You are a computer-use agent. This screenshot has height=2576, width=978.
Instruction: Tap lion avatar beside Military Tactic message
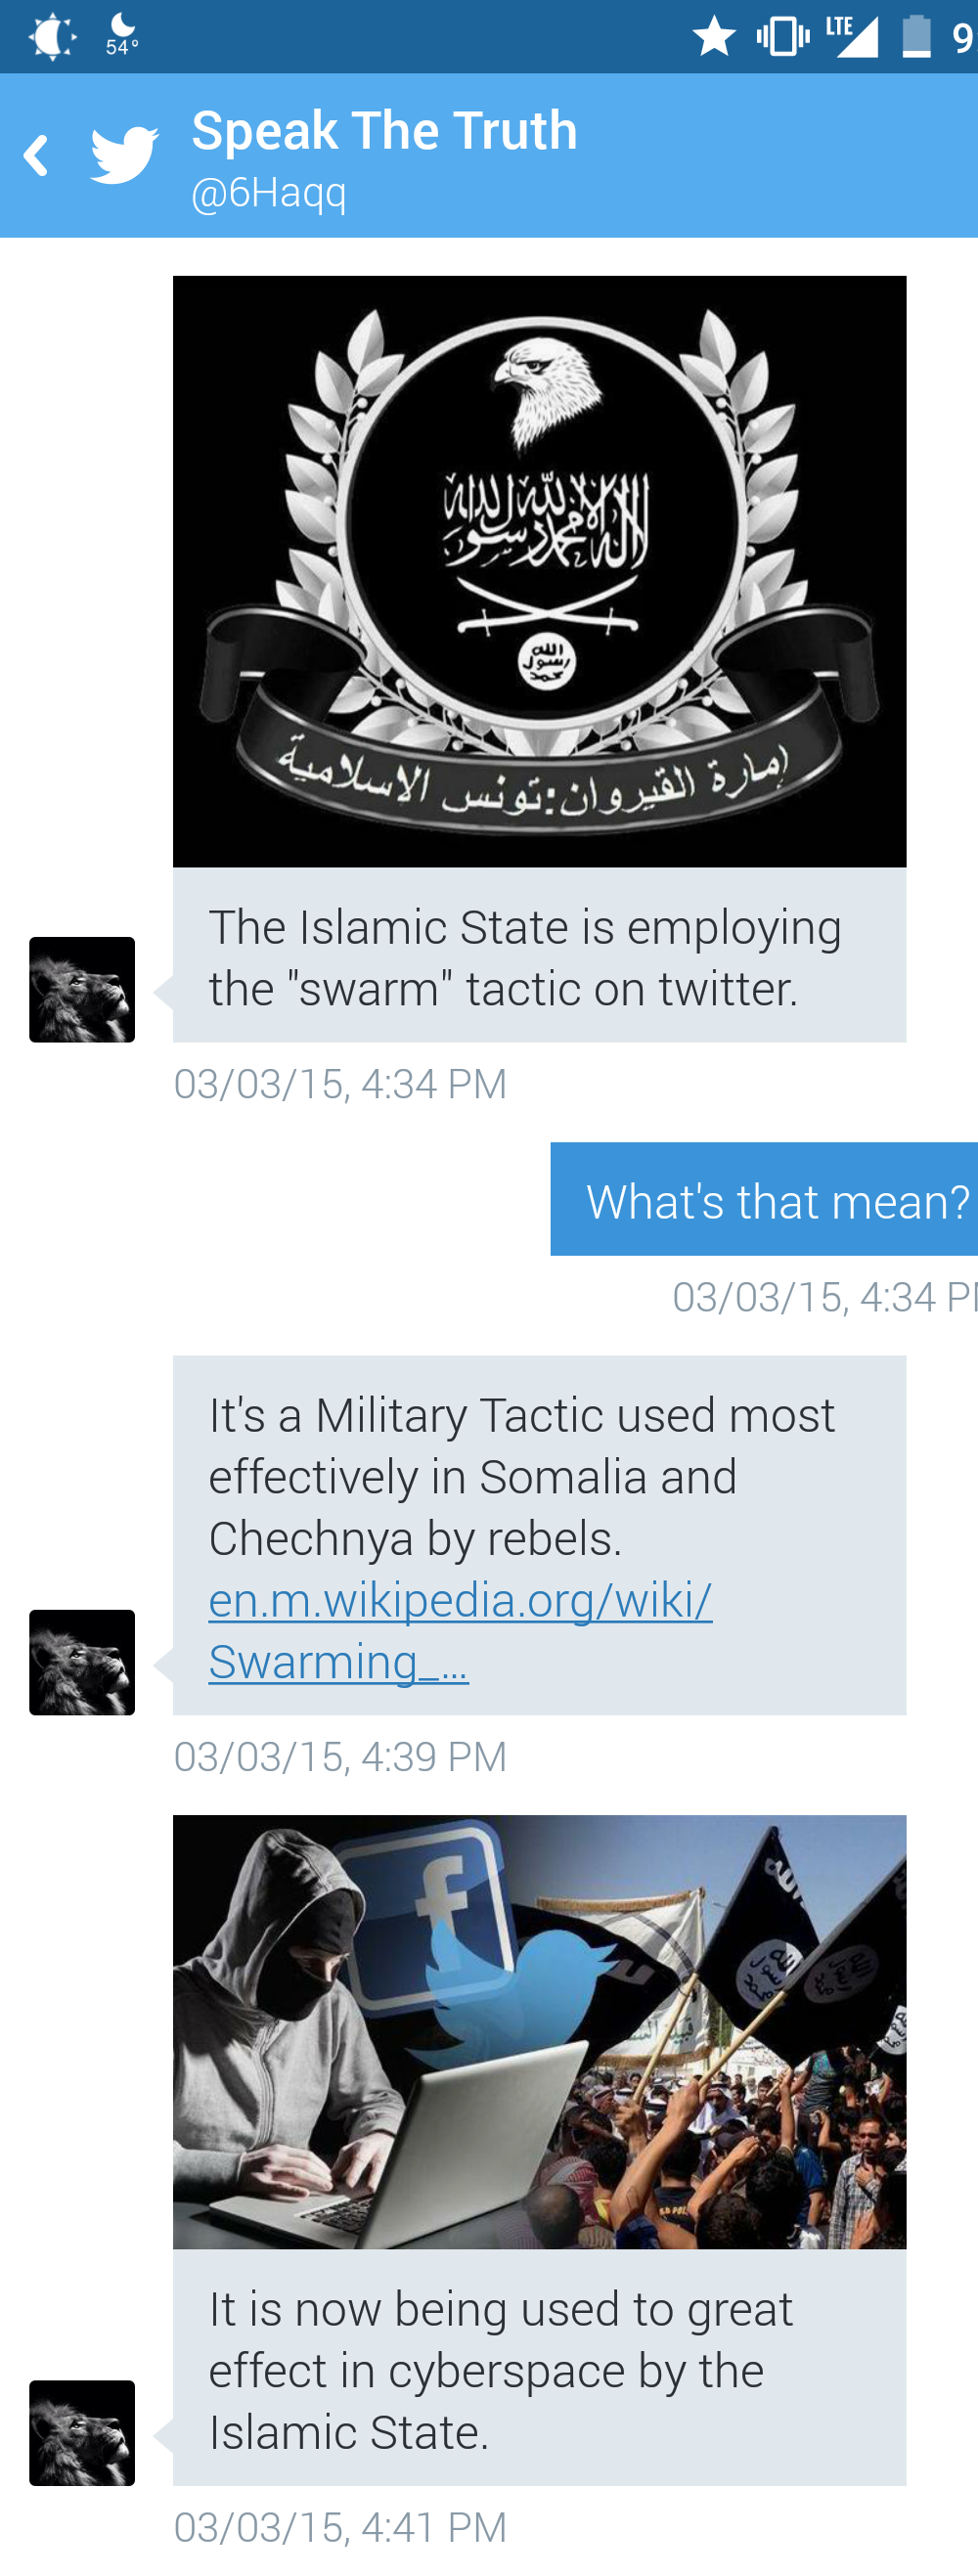(x=82, y=1662)
